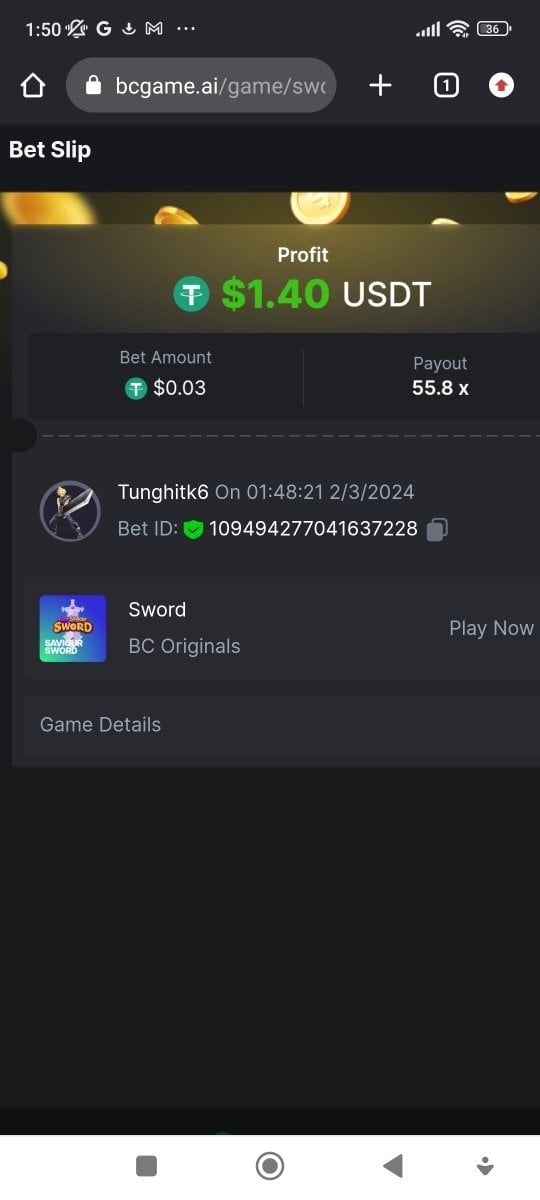The image size is (540, 1200).
Task: Open Tunghitk6 user avatar
Action: (x=70, y=511)
